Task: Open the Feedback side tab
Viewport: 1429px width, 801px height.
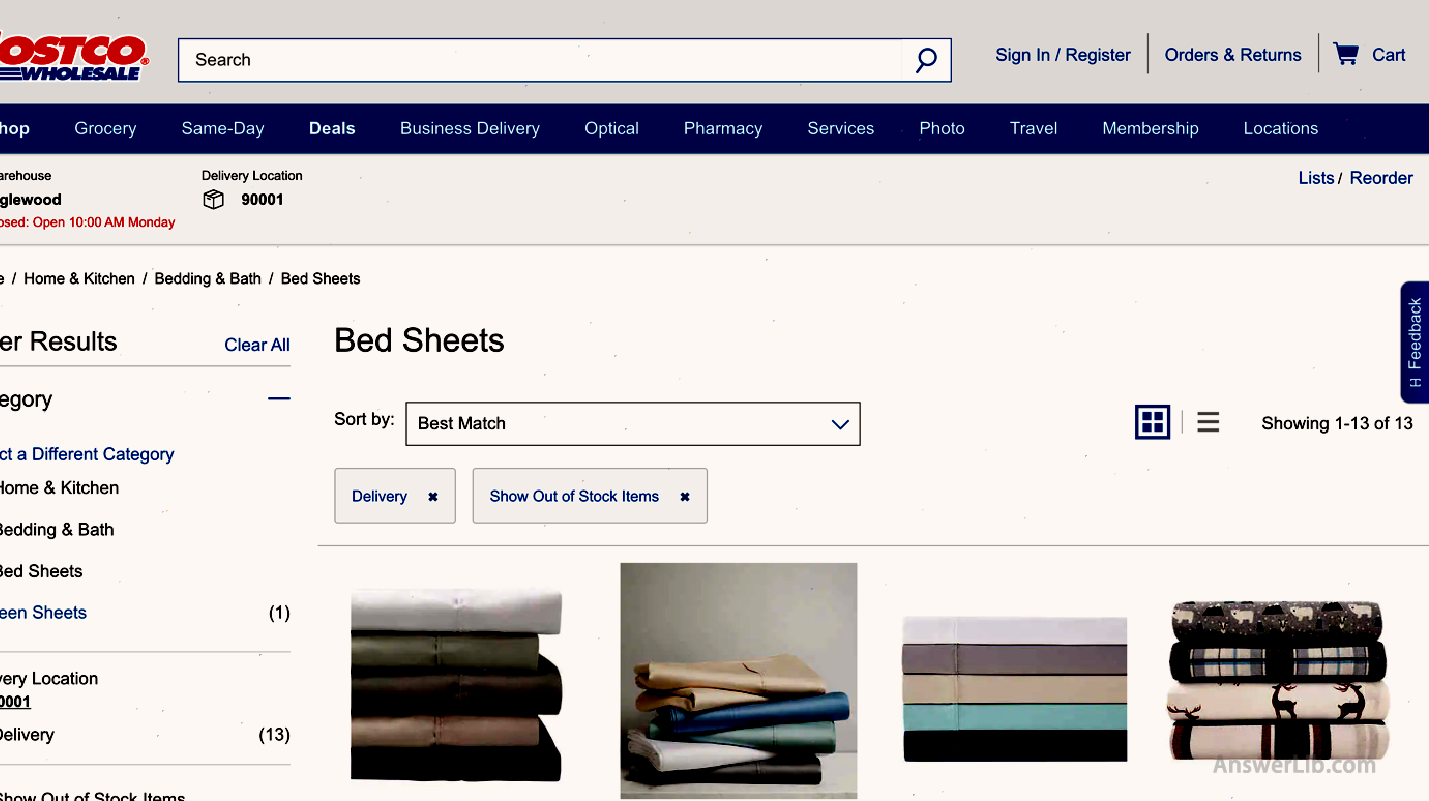Action: pyautogui.click(x=1414, y=342)
